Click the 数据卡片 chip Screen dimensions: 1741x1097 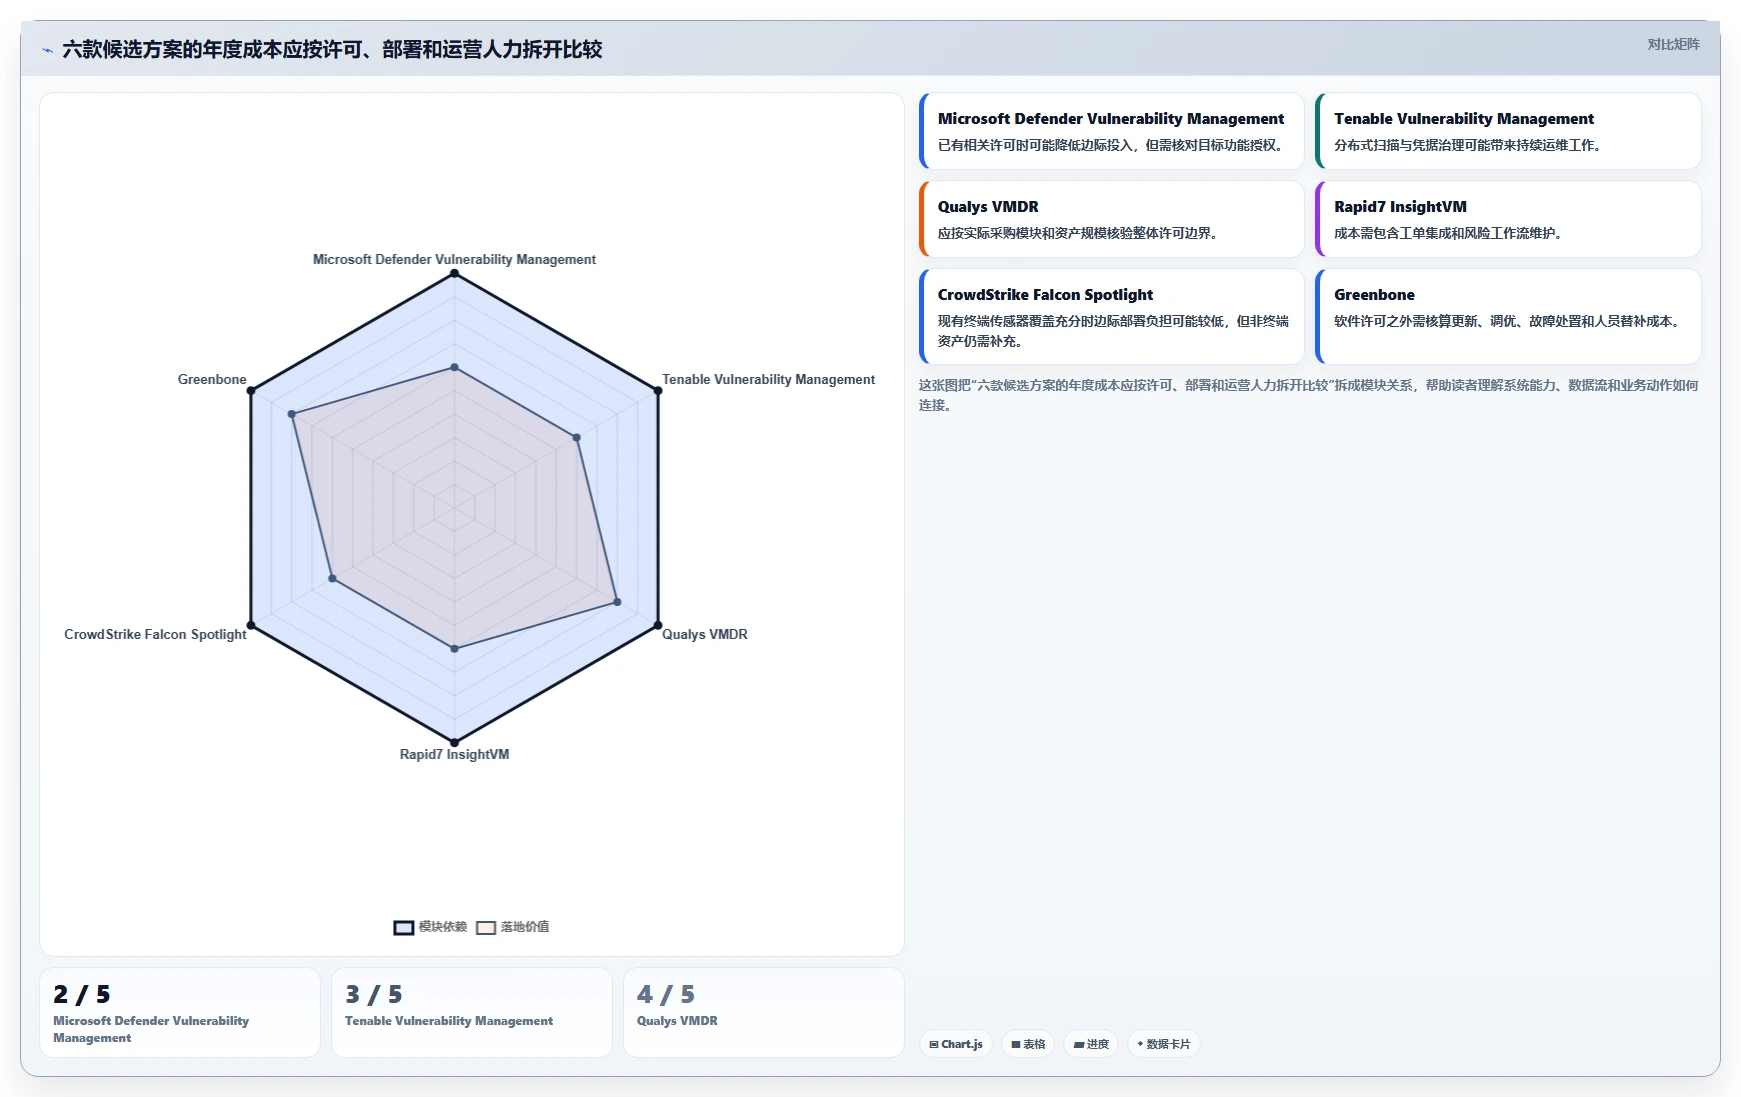coord(1164,1044)
